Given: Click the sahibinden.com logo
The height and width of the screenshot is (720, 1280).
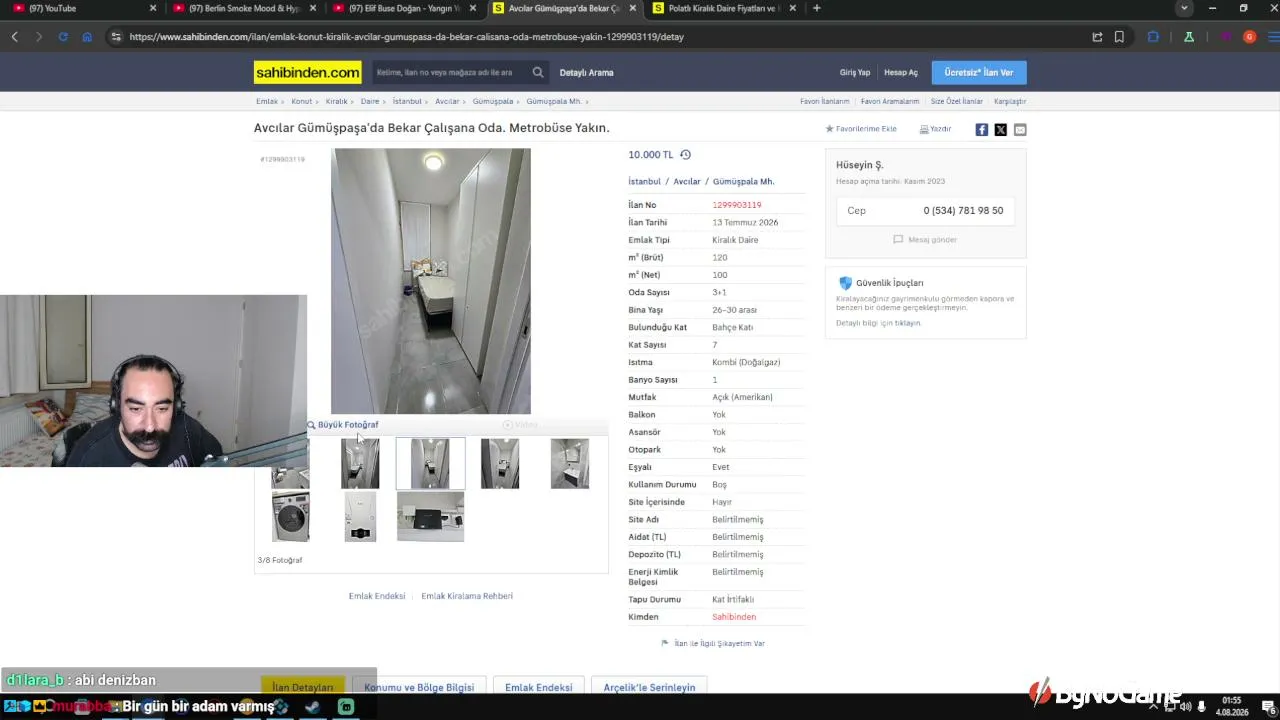Looking at the screenshot, I should (308, 72).
